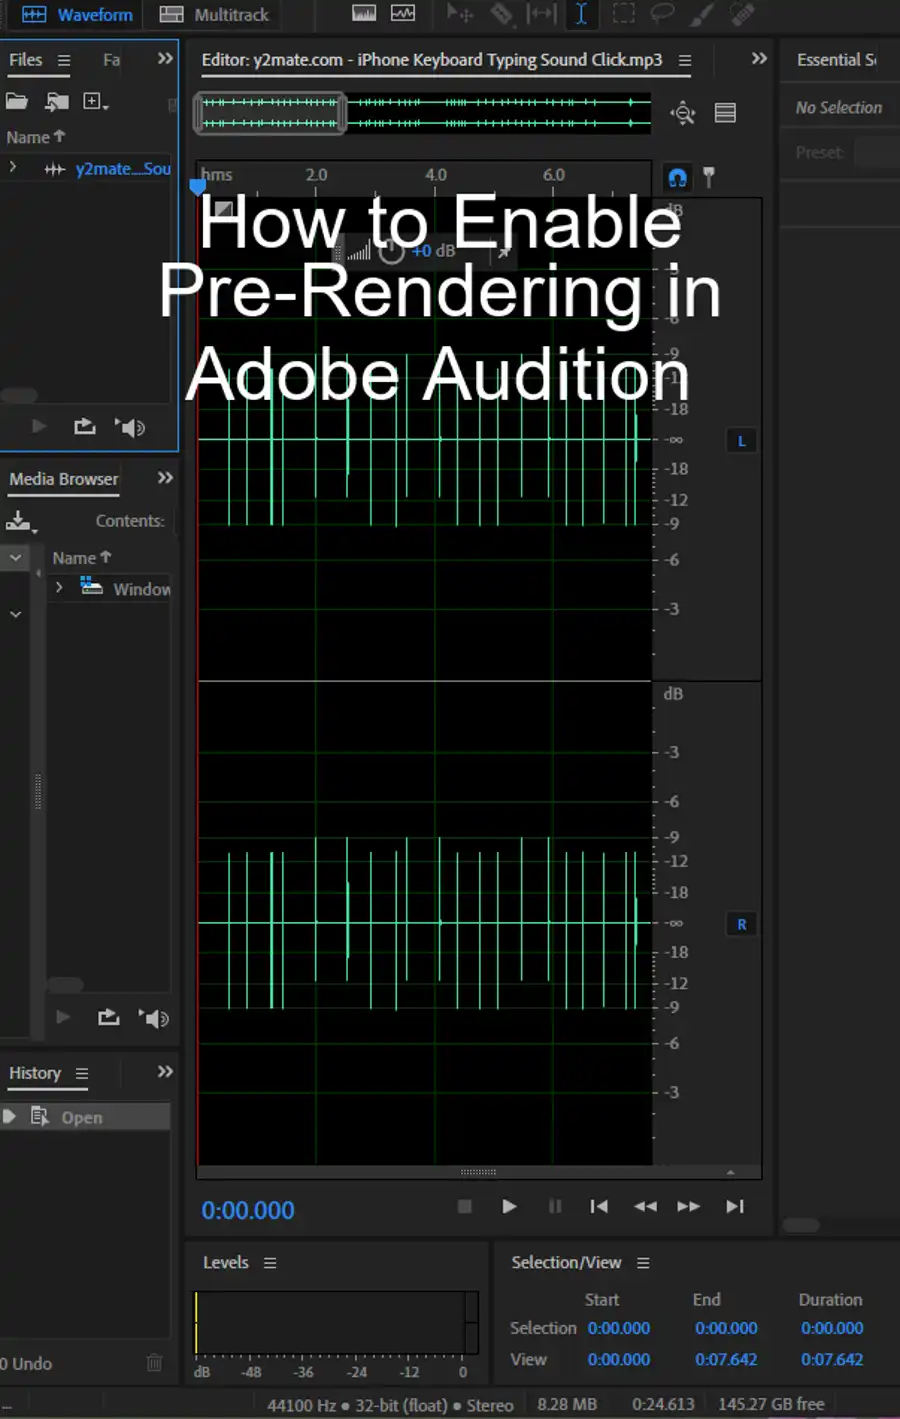This screenshot has width=900, height=1419.
Task: Click the Import File icon in Files panel
Action: tap(57, 101)
